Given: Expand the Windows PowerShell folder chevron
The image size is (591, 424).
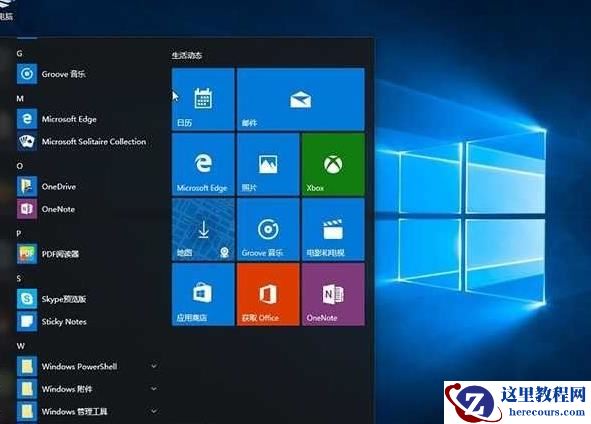Looking at the screenshot, I should pos(154,366).
